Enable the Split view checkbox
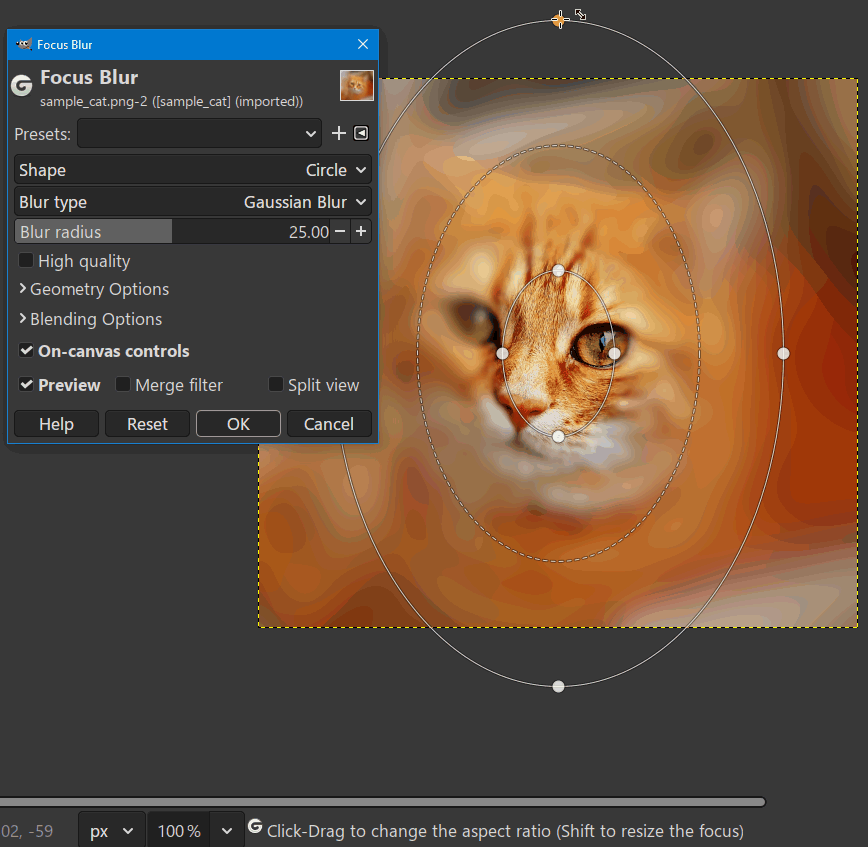868x847 pixels. 276,385
